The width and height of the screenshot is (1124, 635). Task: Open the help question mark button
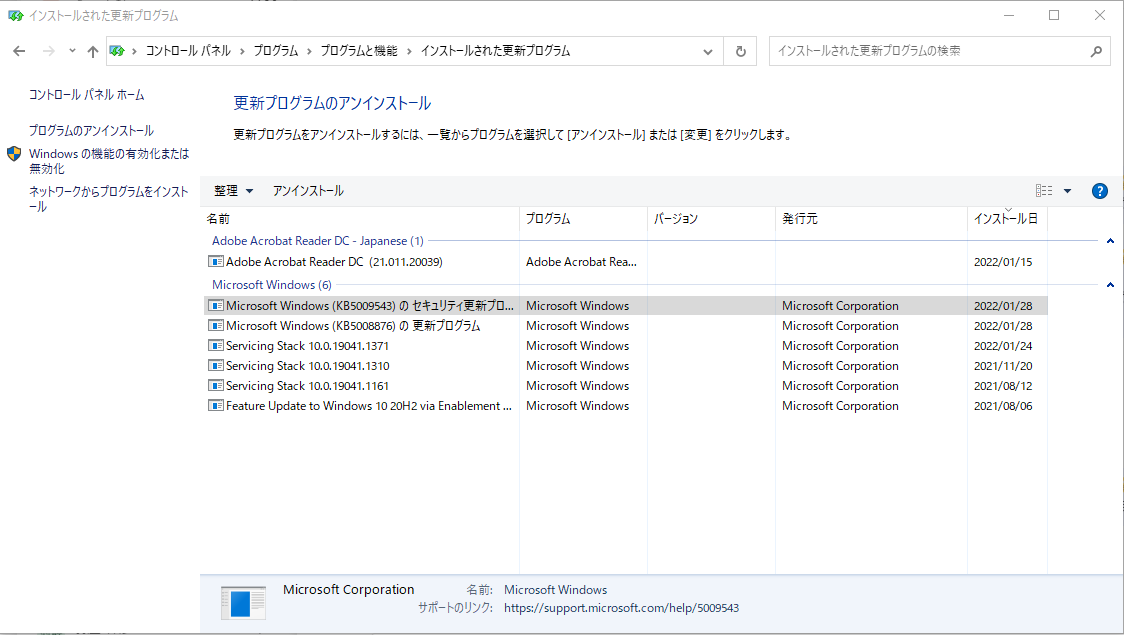tap(1100, 191)
